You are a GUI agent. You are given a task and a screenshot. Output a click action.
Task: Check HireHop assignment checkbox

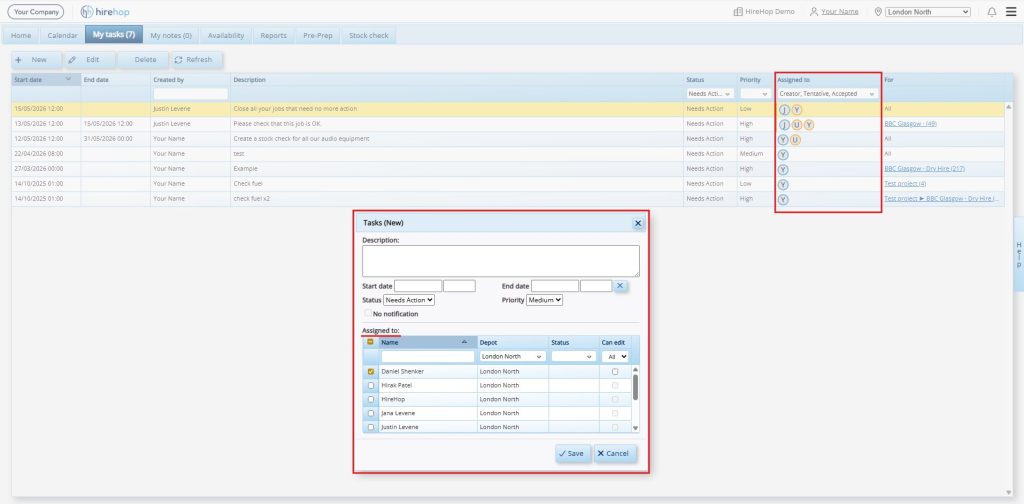point(371,399)
